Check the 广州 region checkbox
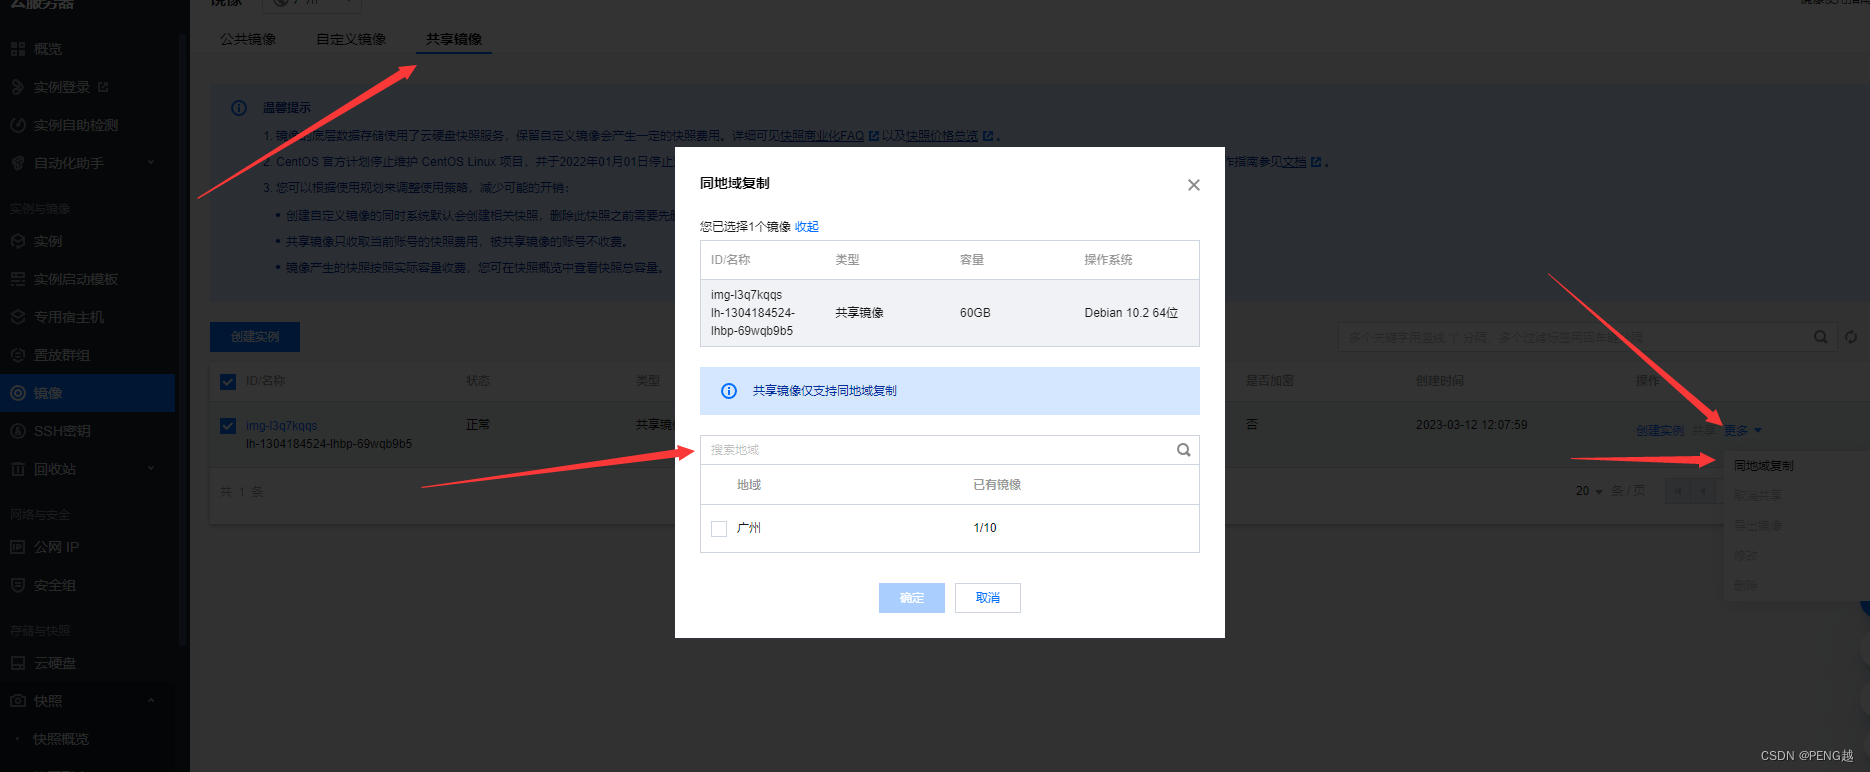 point(719,528)
